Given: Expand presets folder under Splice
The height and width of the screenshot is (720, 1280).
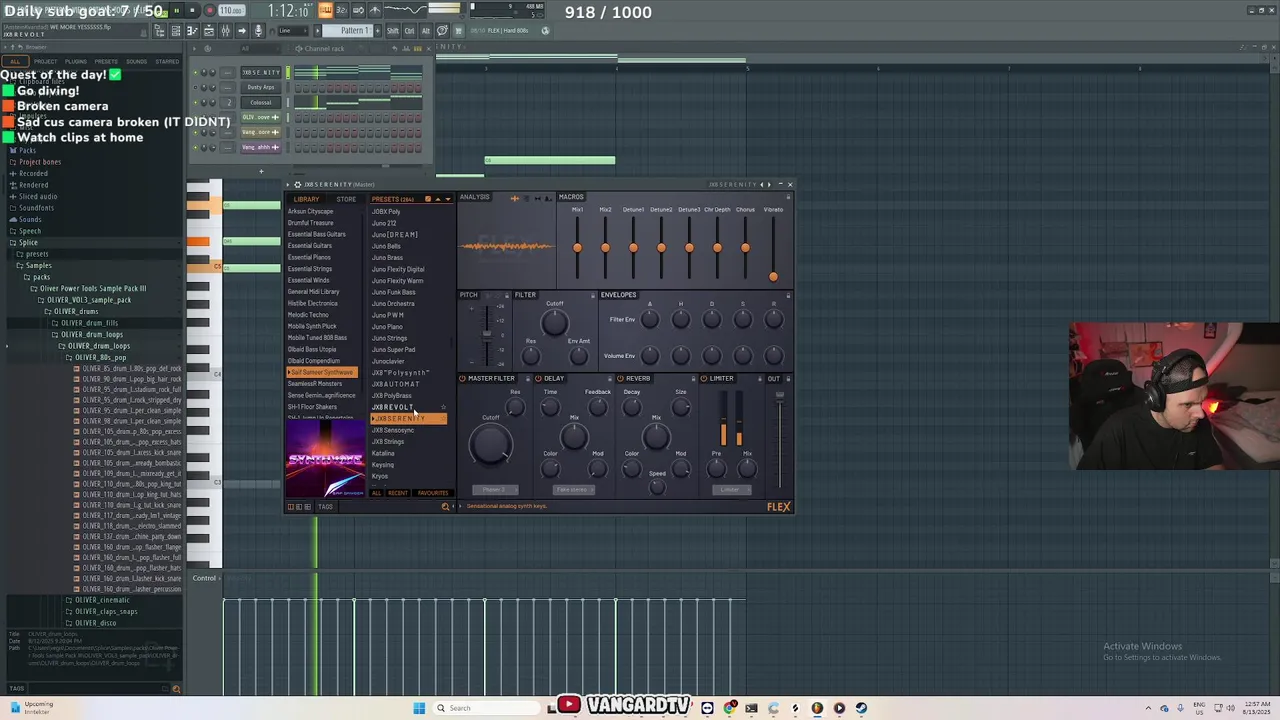Looking at the screenshot, I should (x=36, y=254).
